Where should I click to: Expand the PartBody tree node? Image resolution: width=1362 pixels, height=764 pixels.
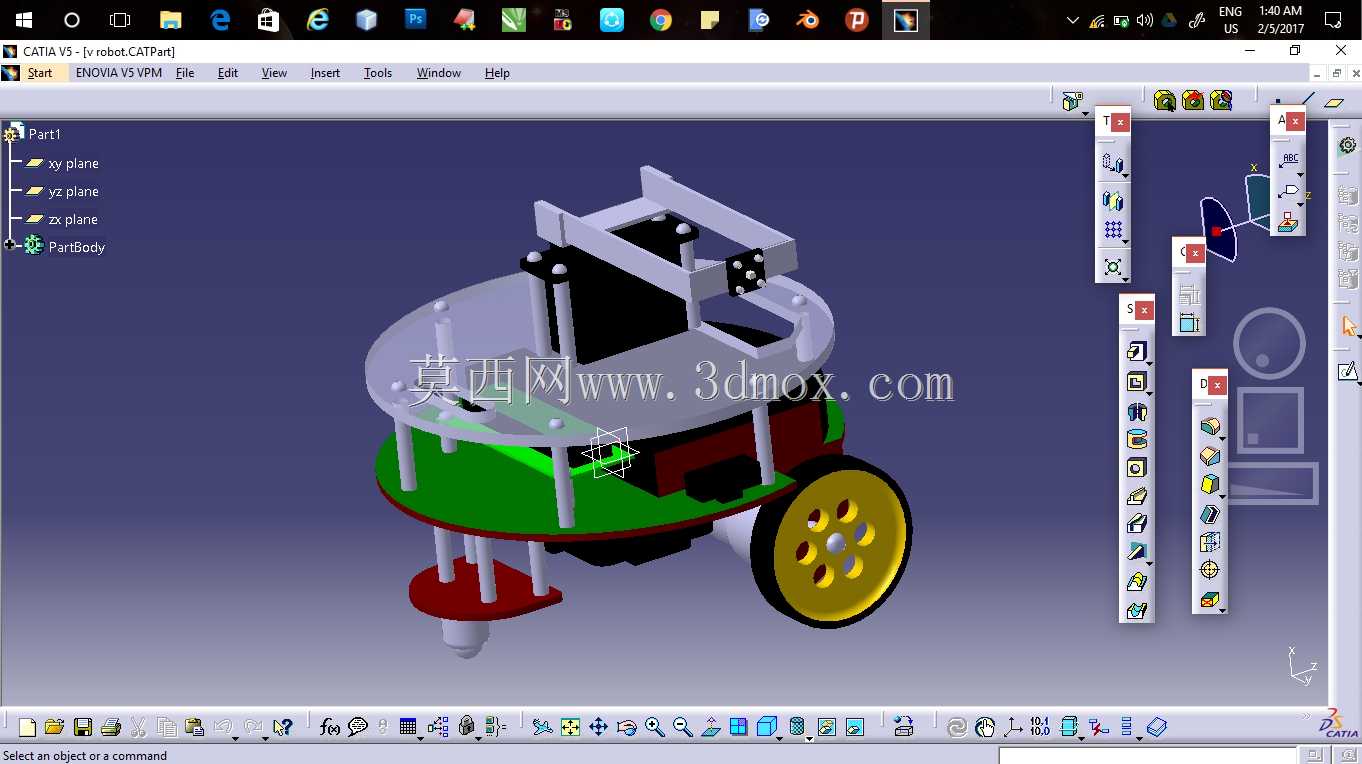pyautogui.click(x=10, y=246)
